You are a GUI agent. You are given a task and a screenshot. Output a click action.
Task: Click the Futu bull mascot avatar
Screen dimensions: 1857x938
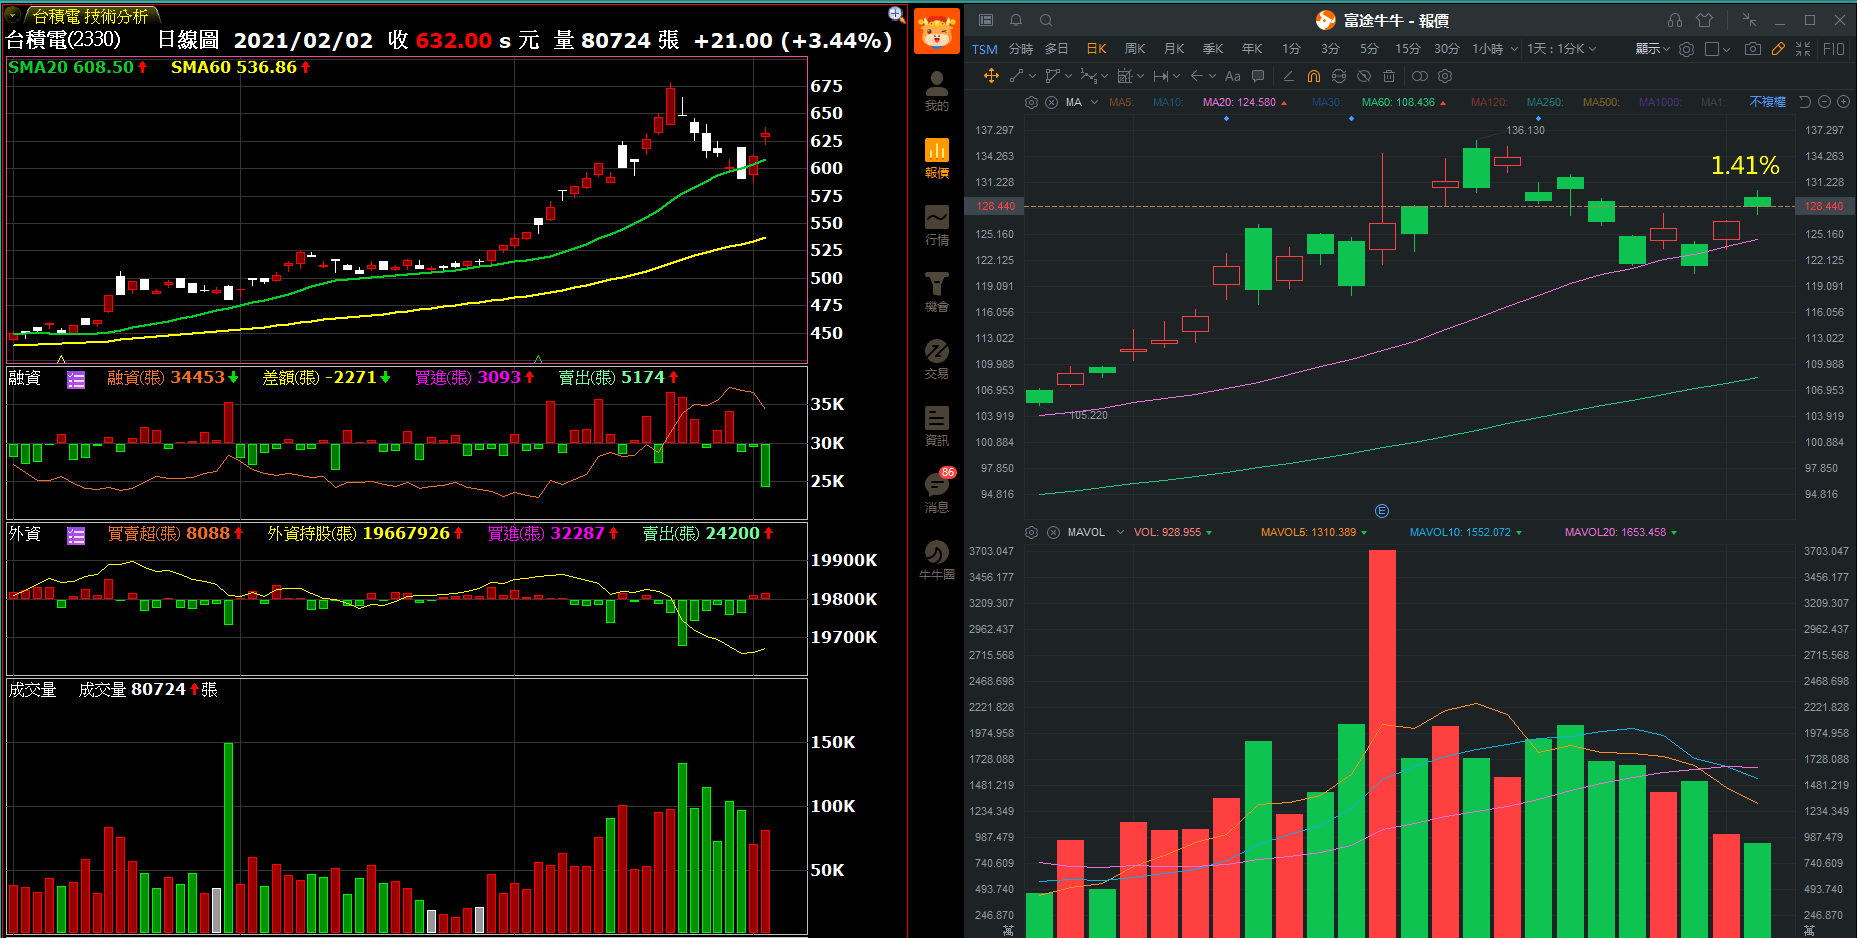click(937, 30)
